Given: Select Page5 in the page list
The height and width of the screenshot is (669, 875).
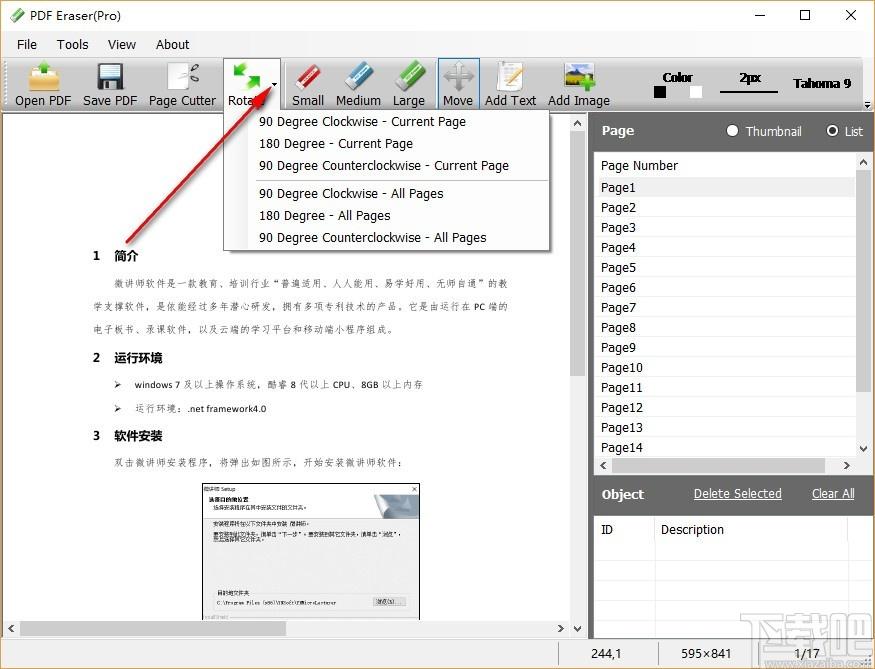Looking at the screenshot, I should [727, 268].
